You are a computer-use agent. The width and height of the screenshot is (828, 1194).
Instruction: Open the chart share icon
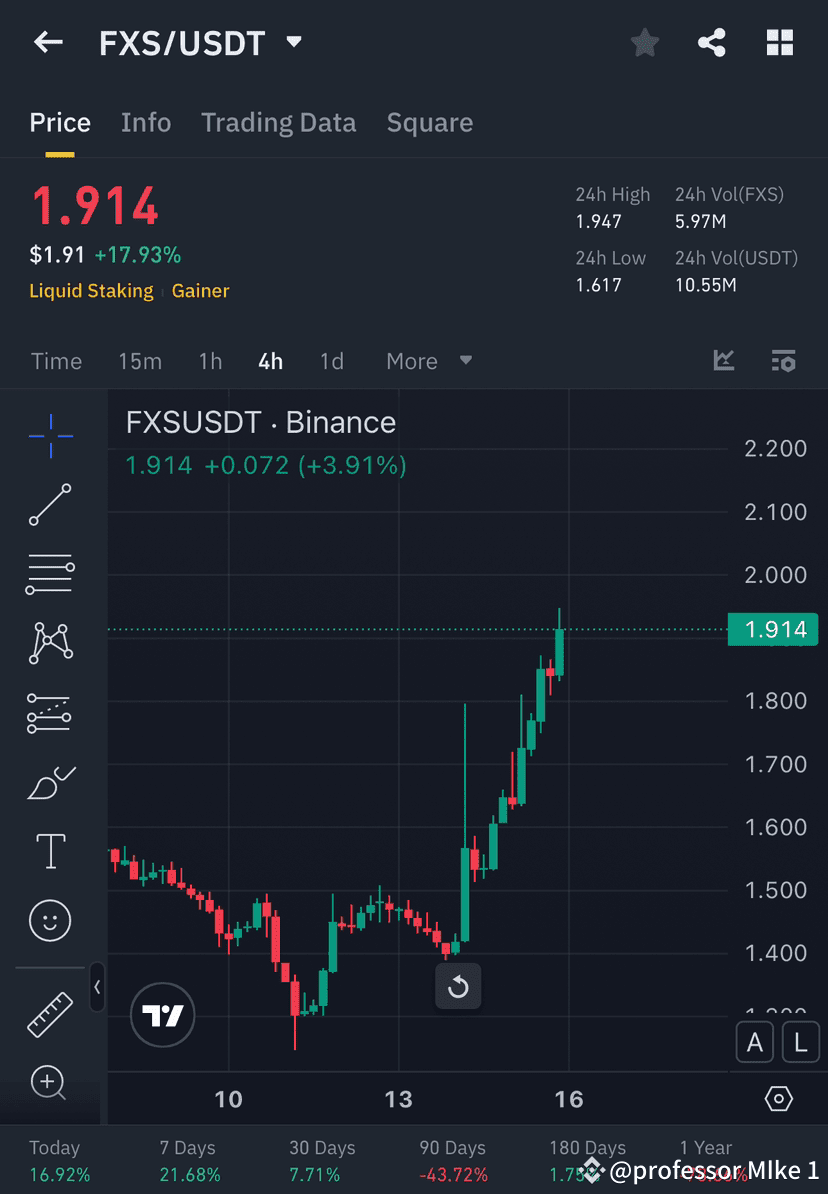coord(712,42)
